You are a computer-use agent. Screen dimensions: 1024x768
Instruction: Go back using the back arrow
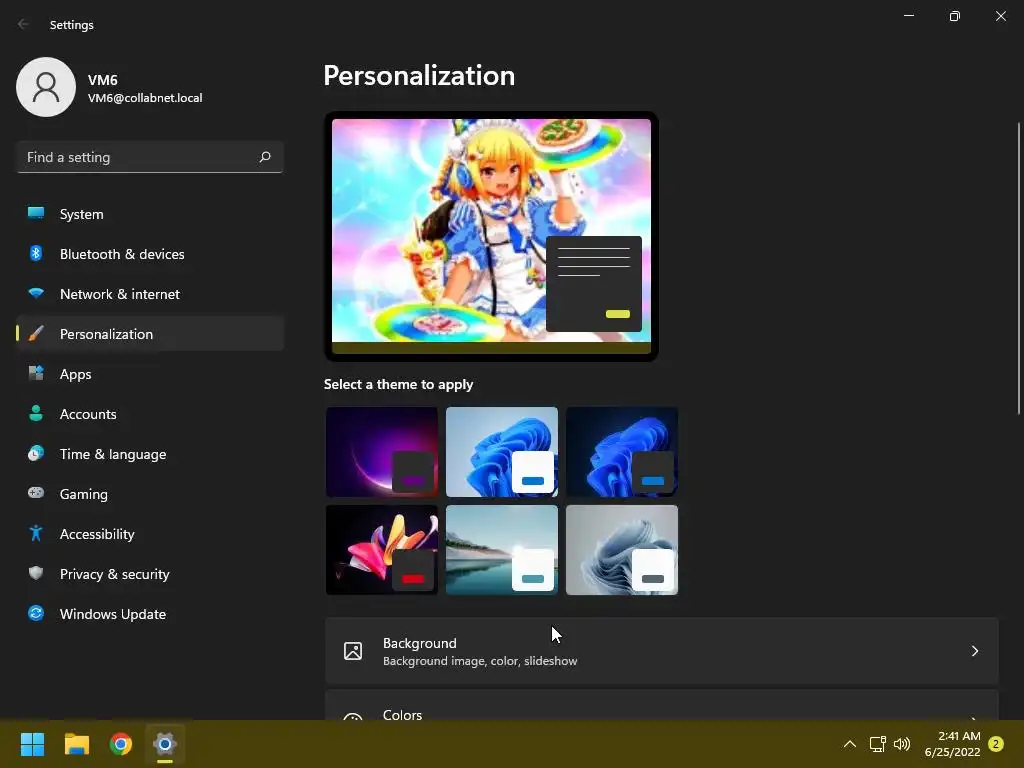[x=24, y=24]
